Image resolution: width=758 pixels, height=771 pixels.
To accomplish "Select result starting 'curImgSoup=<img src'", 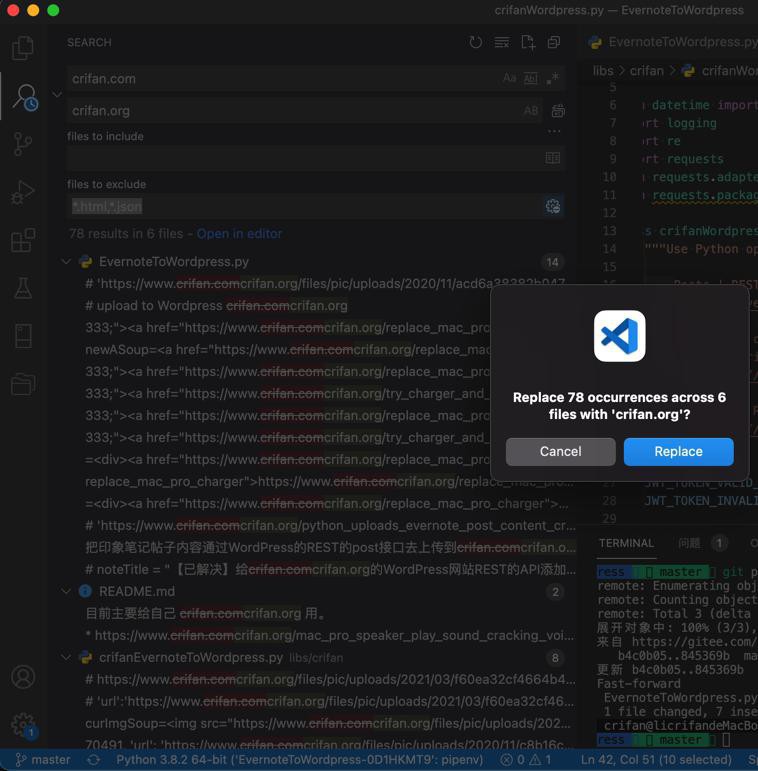I will pyautogui.click(x=328, y=723).
